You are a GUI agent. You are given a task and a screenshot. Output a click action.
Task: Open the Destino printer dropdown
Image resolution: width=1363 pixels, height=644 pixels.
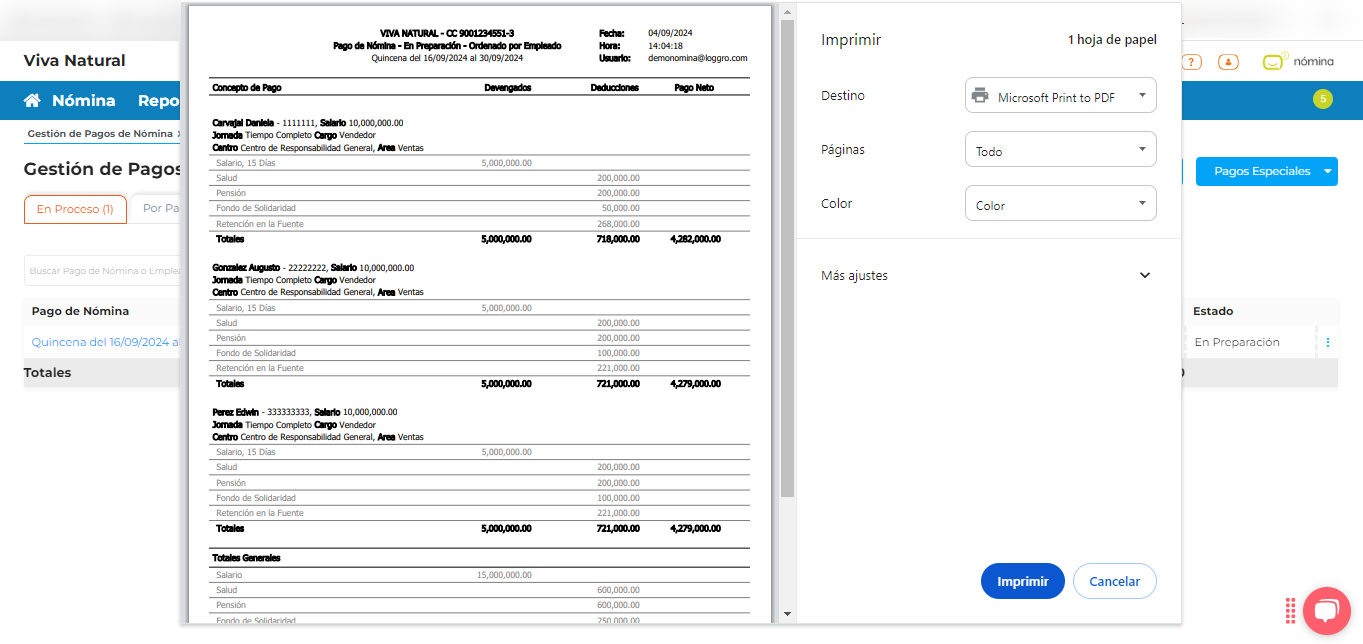click(1060, 96)
